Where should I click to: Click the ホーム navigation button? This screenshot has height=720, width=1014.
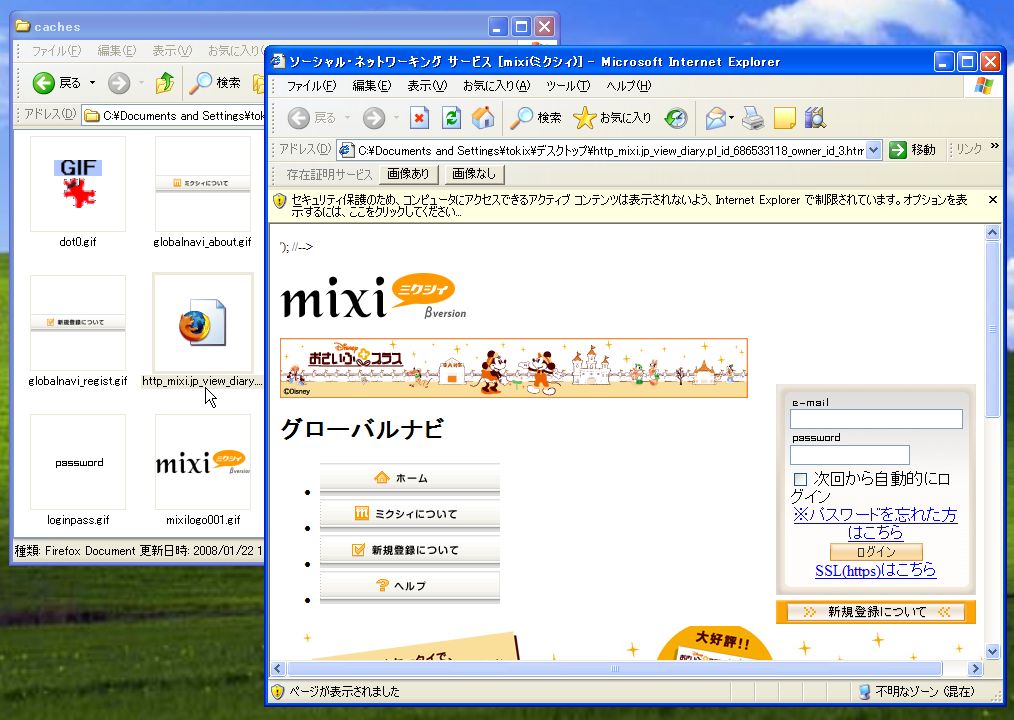click(x=409, y=479)
